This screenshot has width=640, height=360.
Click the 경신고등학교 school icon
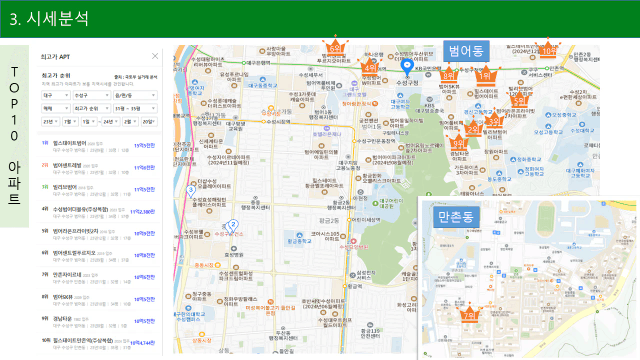pyautogui.click(x=479, y=107)
